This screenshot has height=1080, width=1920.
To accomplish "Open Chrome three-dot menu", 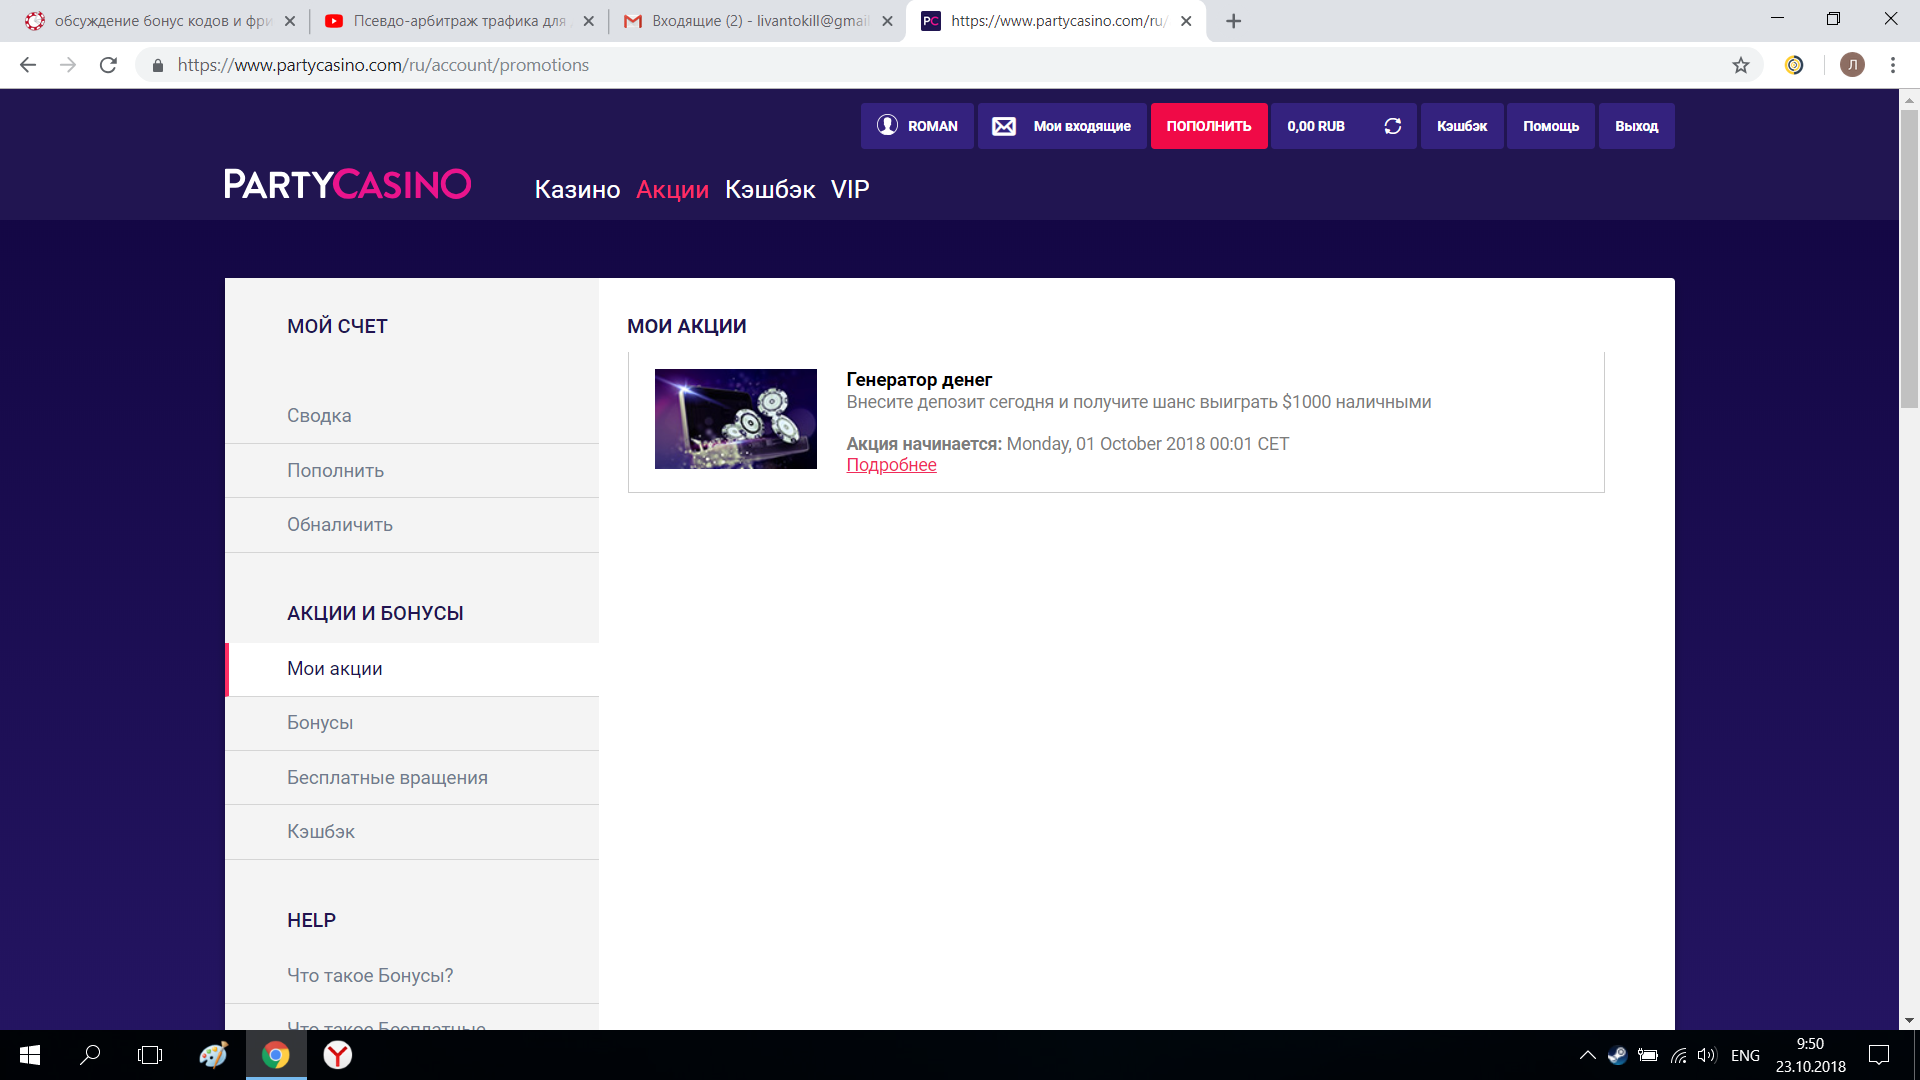I will click(x=1892, y=65).
